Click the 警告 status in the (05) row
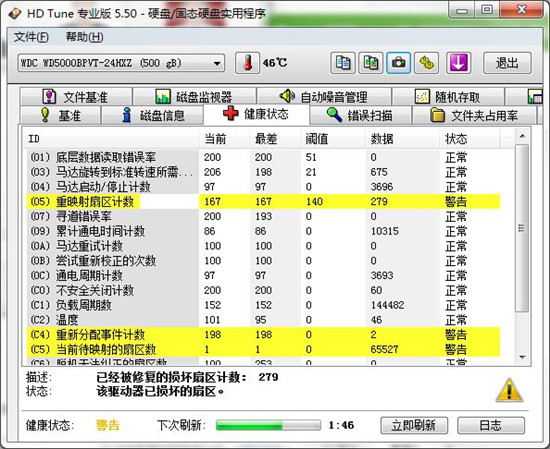Screen dimensions: 550x449 click(456, 201)
